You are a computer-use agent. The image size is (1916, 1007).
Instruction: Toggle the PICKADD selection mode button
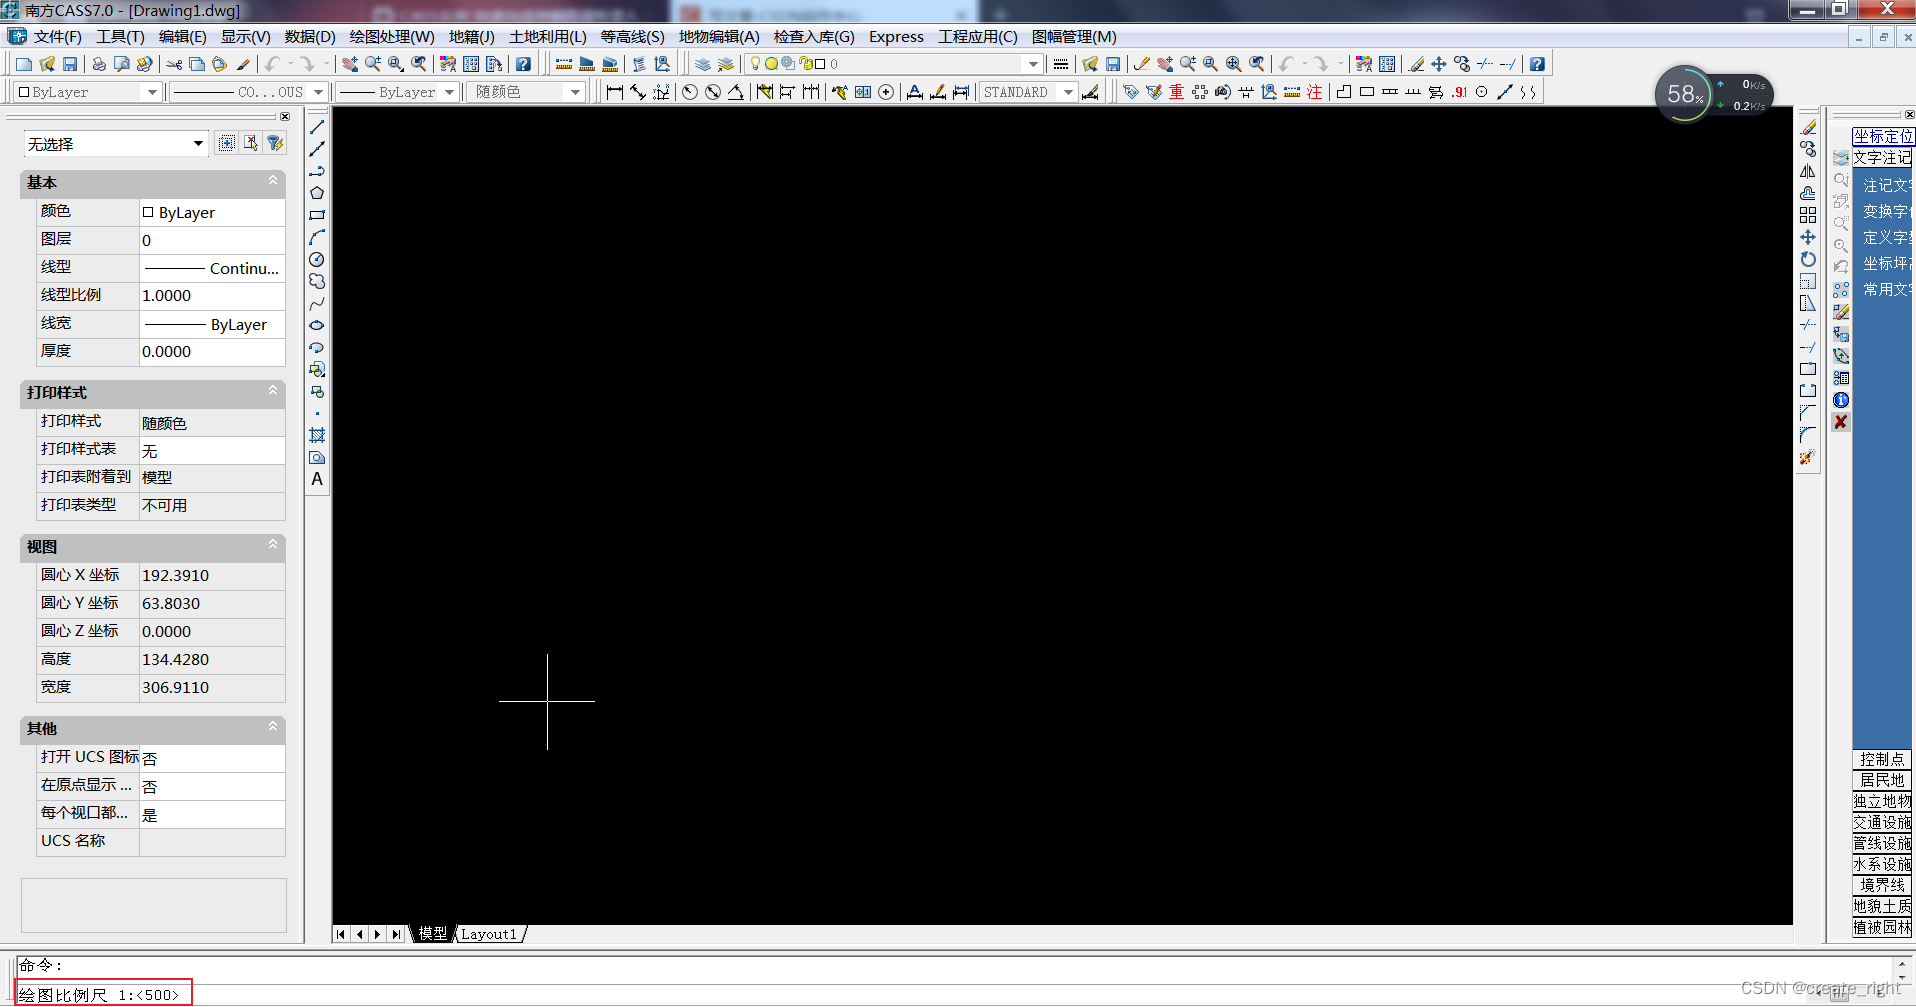227,144
